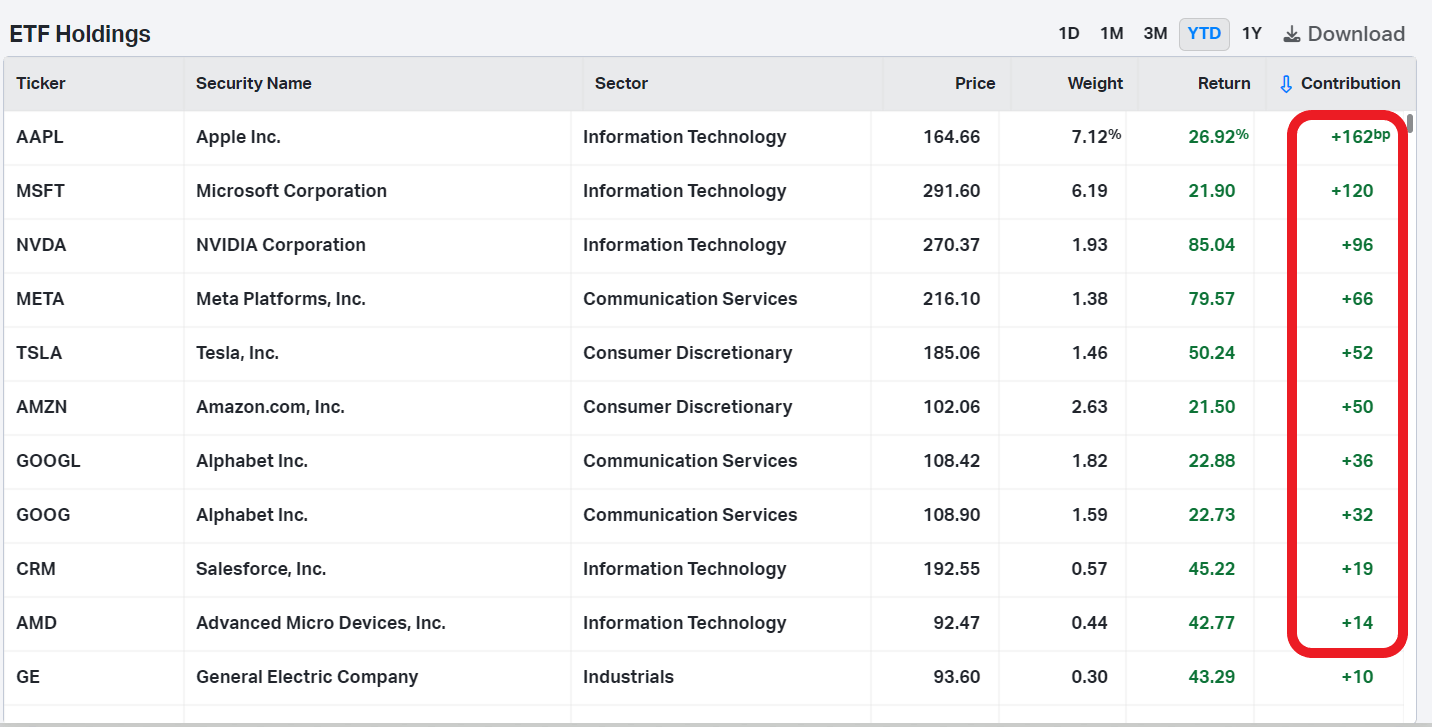The height and width of the screenshot is (727, 1432).
Task: Switch to the 3M view
Action: pos(1155,33)
